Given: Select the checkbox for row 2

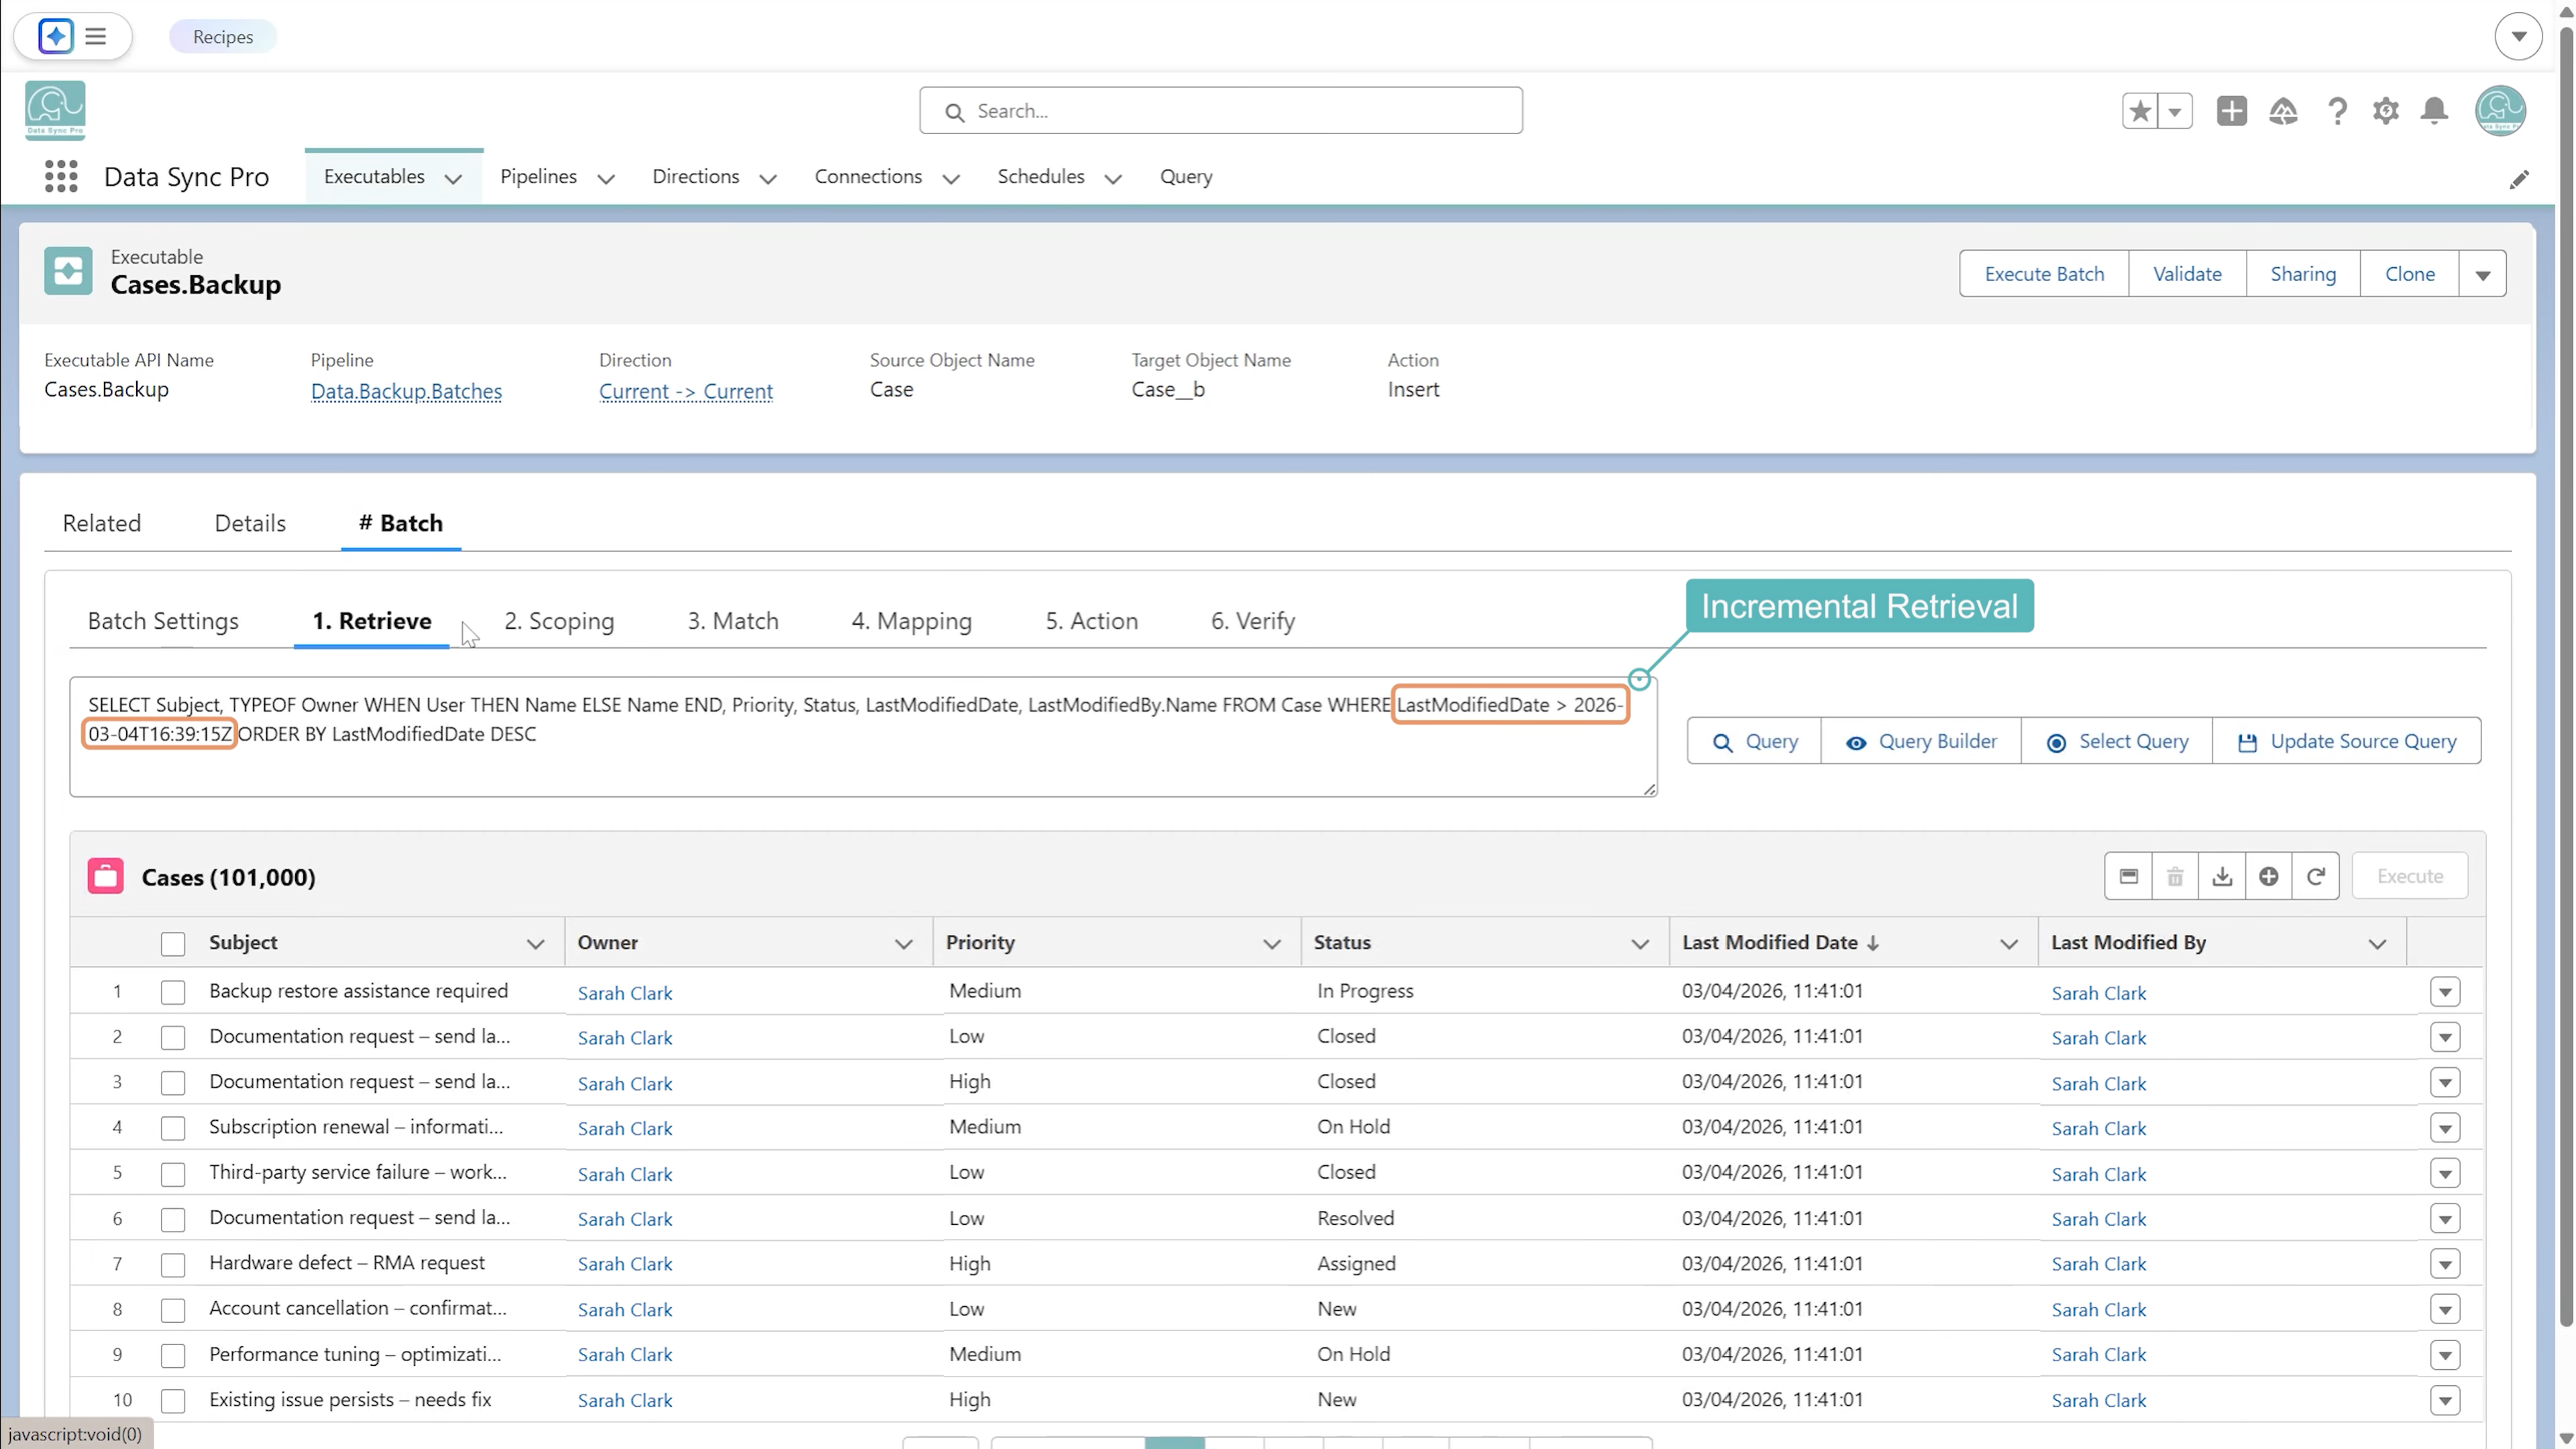Looking at the screenshot, I should [x=173, y=1038].
